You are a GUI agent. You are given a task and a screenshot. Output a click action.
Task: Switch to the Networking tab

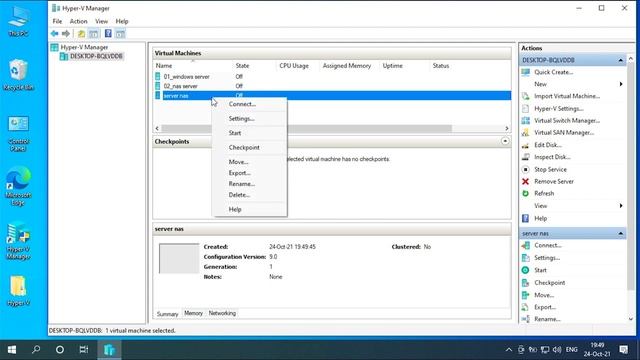click(222, 313)
